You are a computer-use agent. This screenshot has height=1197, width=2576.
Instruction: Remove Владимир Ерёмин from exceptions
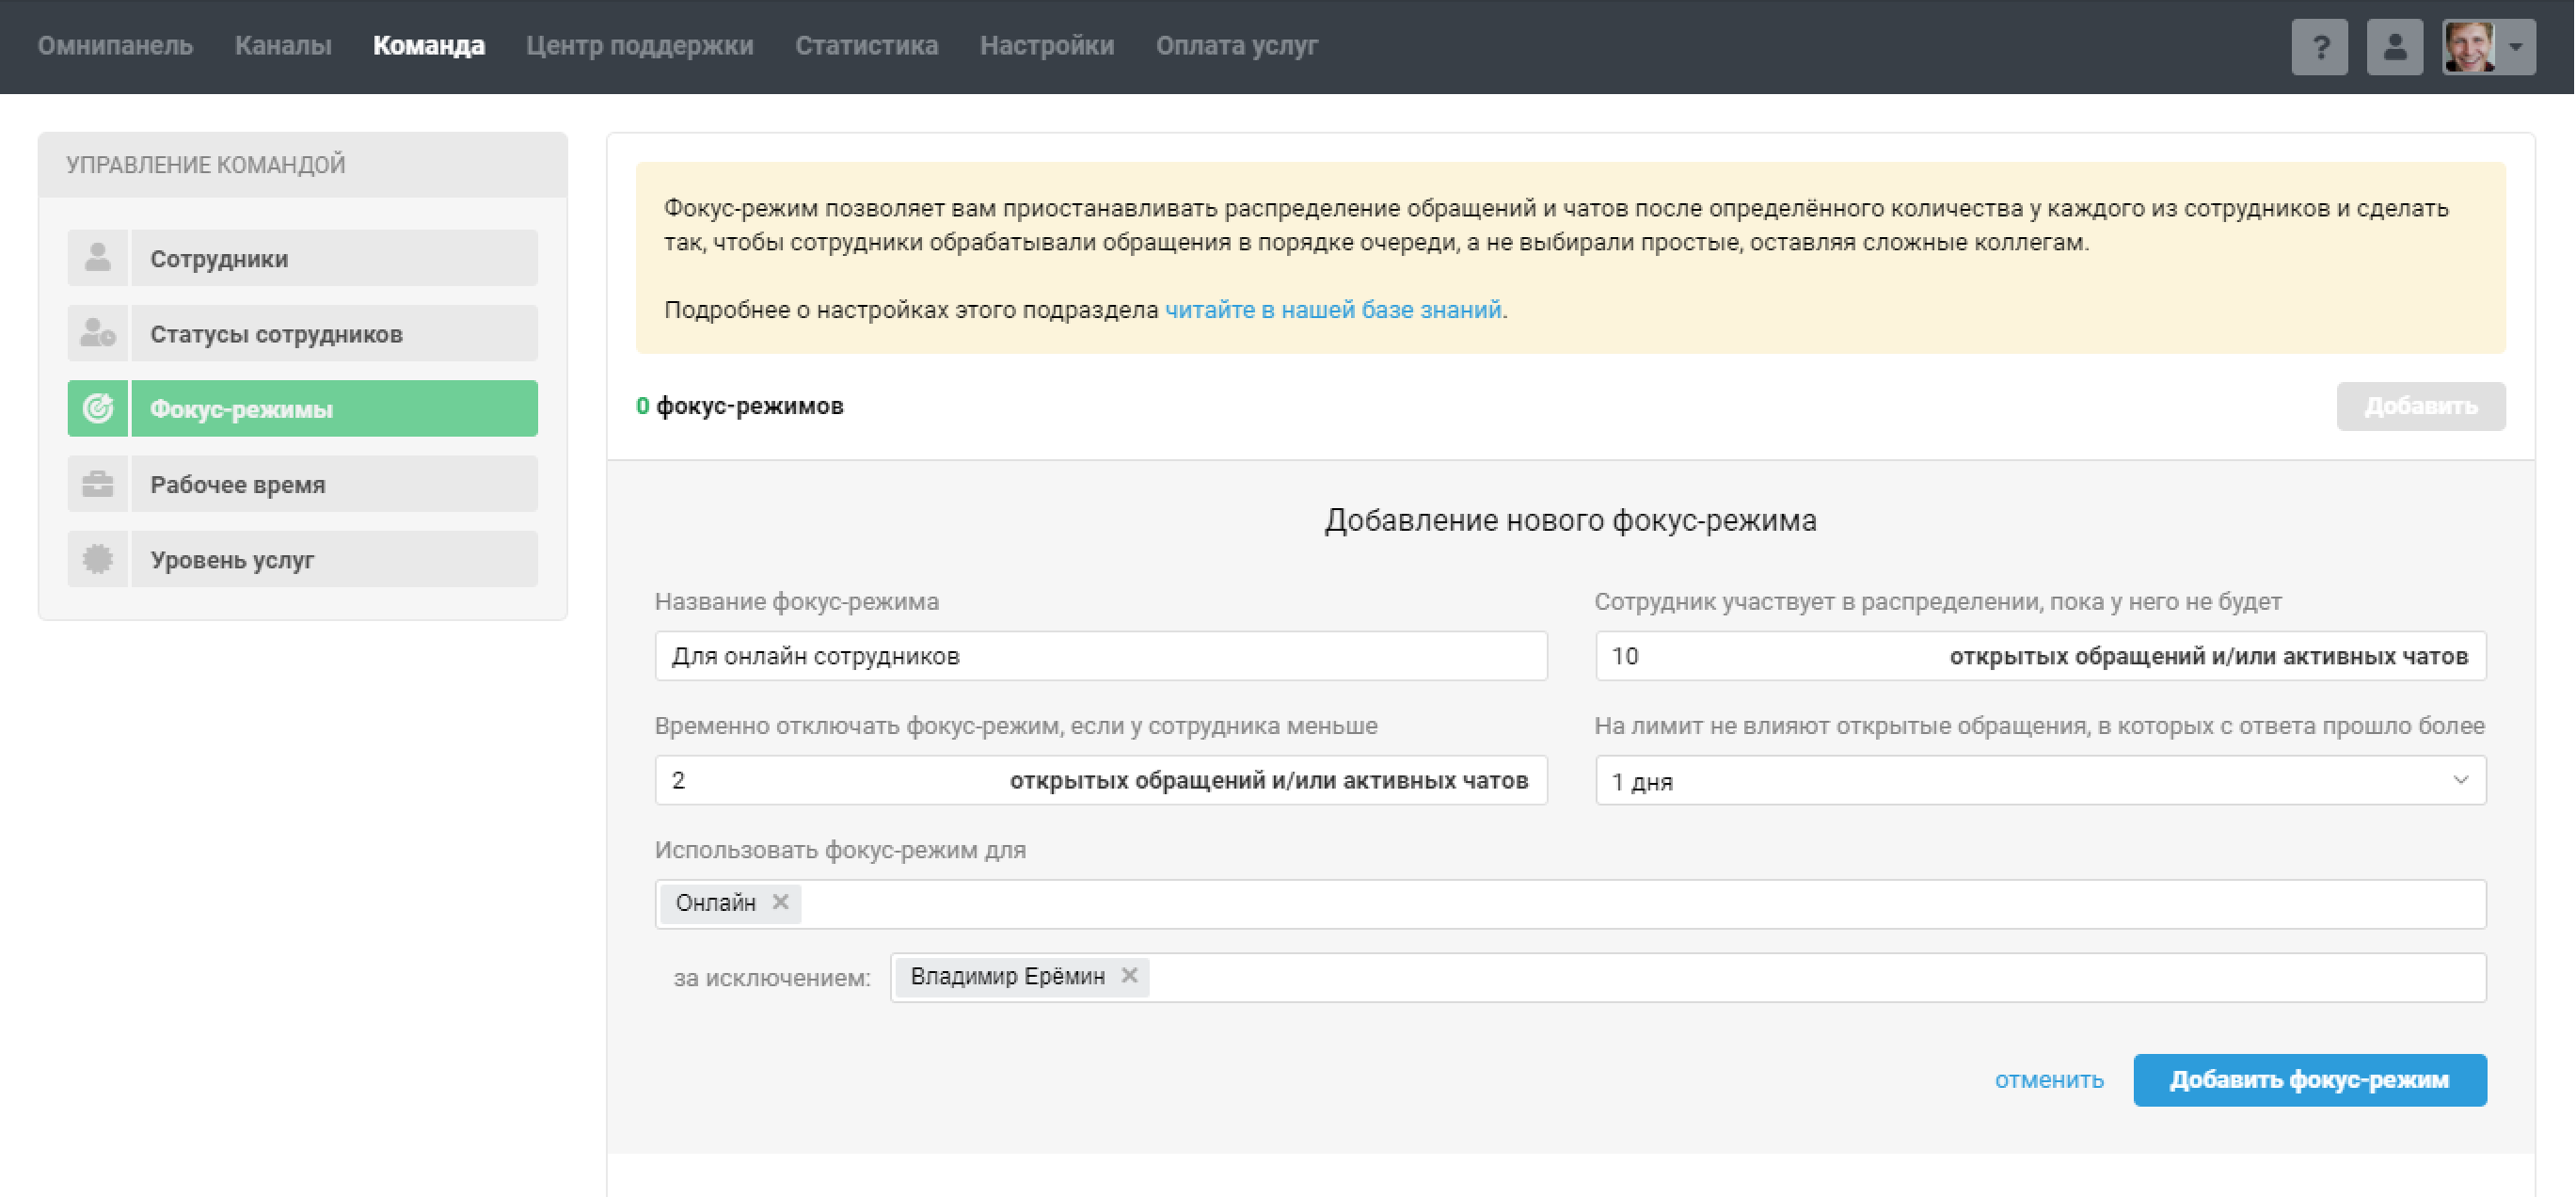[x=1129, y=976]
